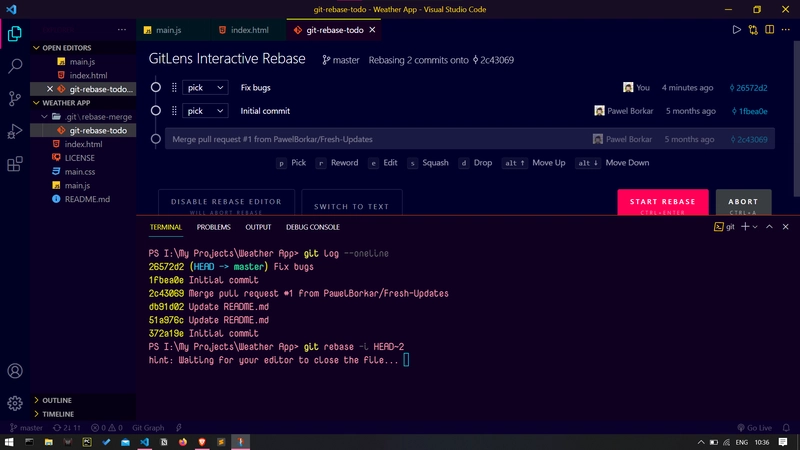Open the pick dropdown for Fix bugs
Screen dimensions: 800x450
pos(205,87)
